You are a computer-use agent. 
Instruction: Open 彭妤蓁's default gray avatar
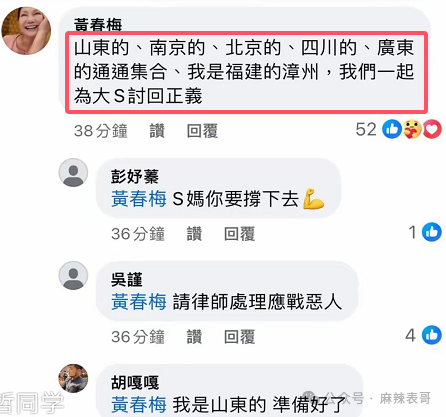(73, 173)
